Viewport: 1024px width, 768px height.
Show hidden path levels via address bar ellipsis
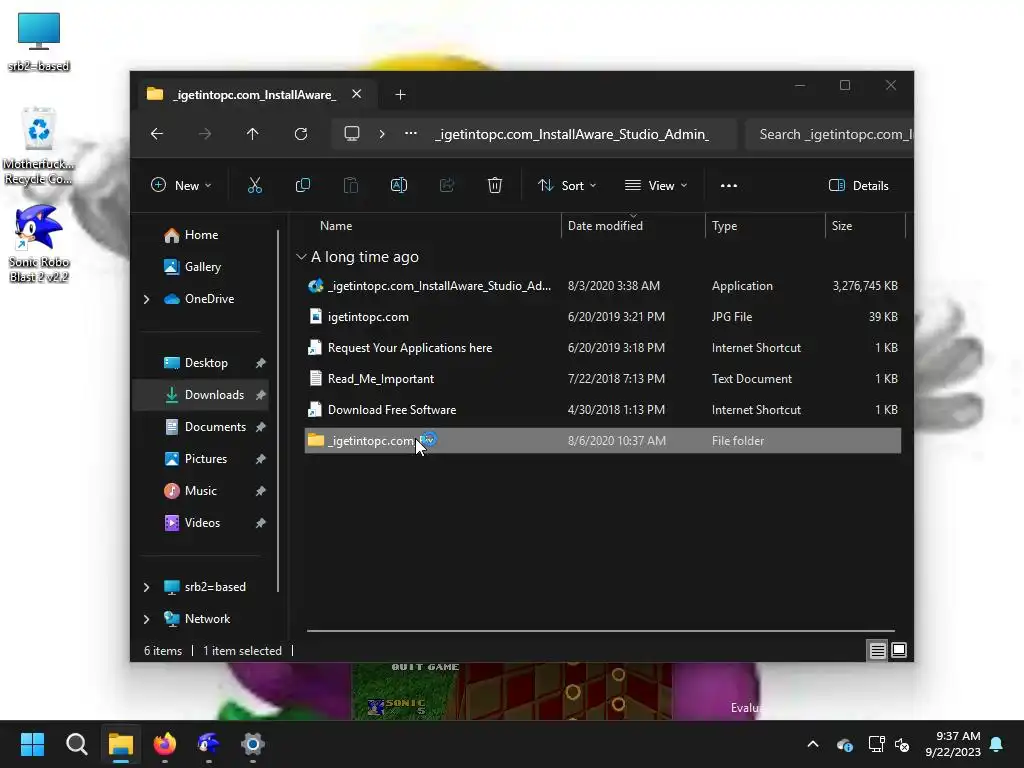pyautogui.click(x=411, y=134)
